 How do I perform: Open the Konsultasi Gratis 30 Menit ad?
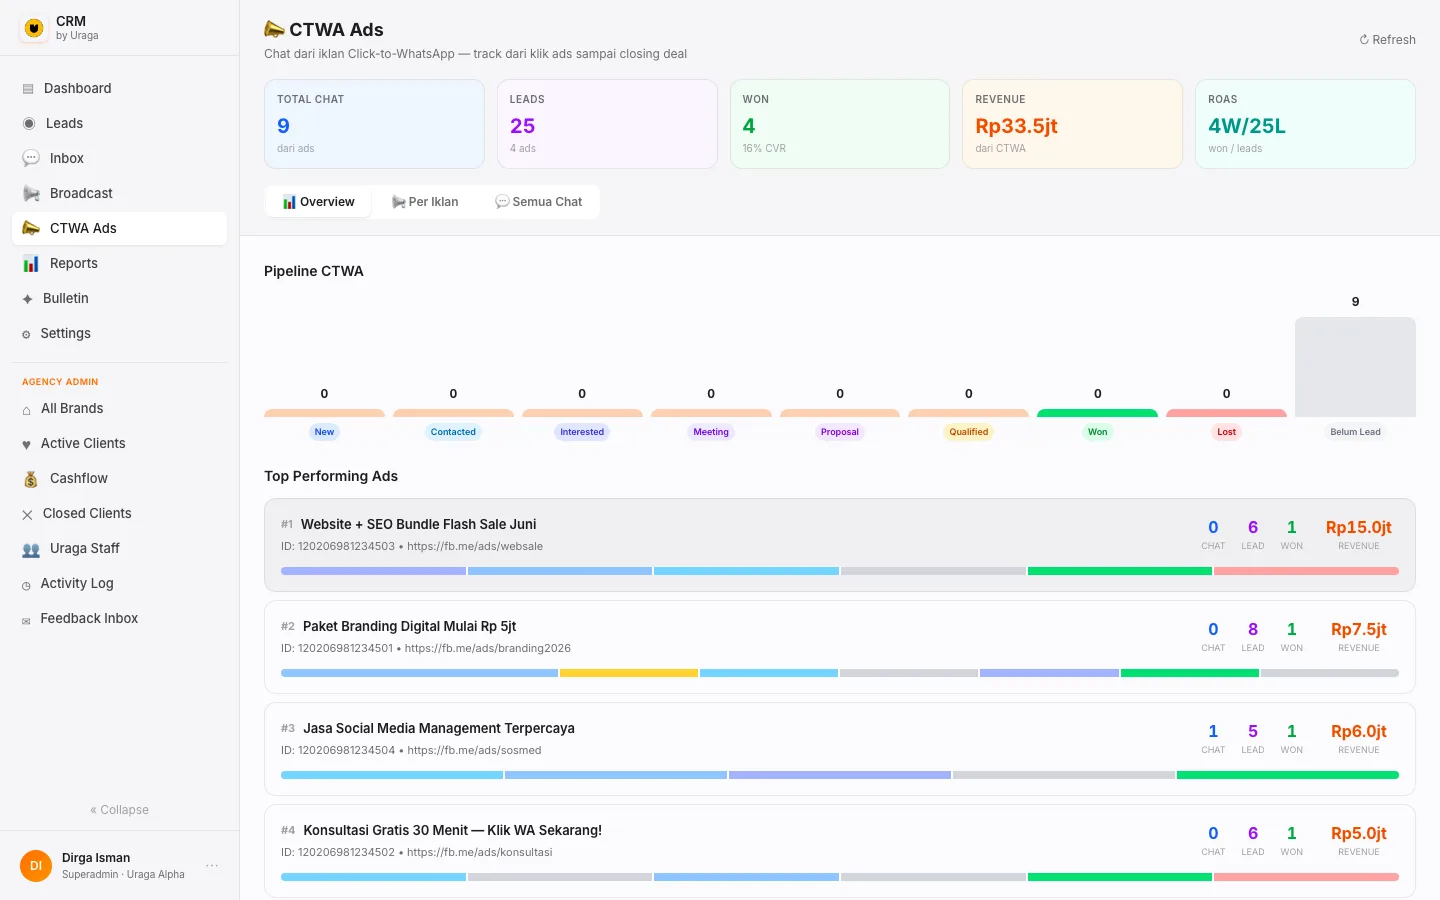point(840,851)
